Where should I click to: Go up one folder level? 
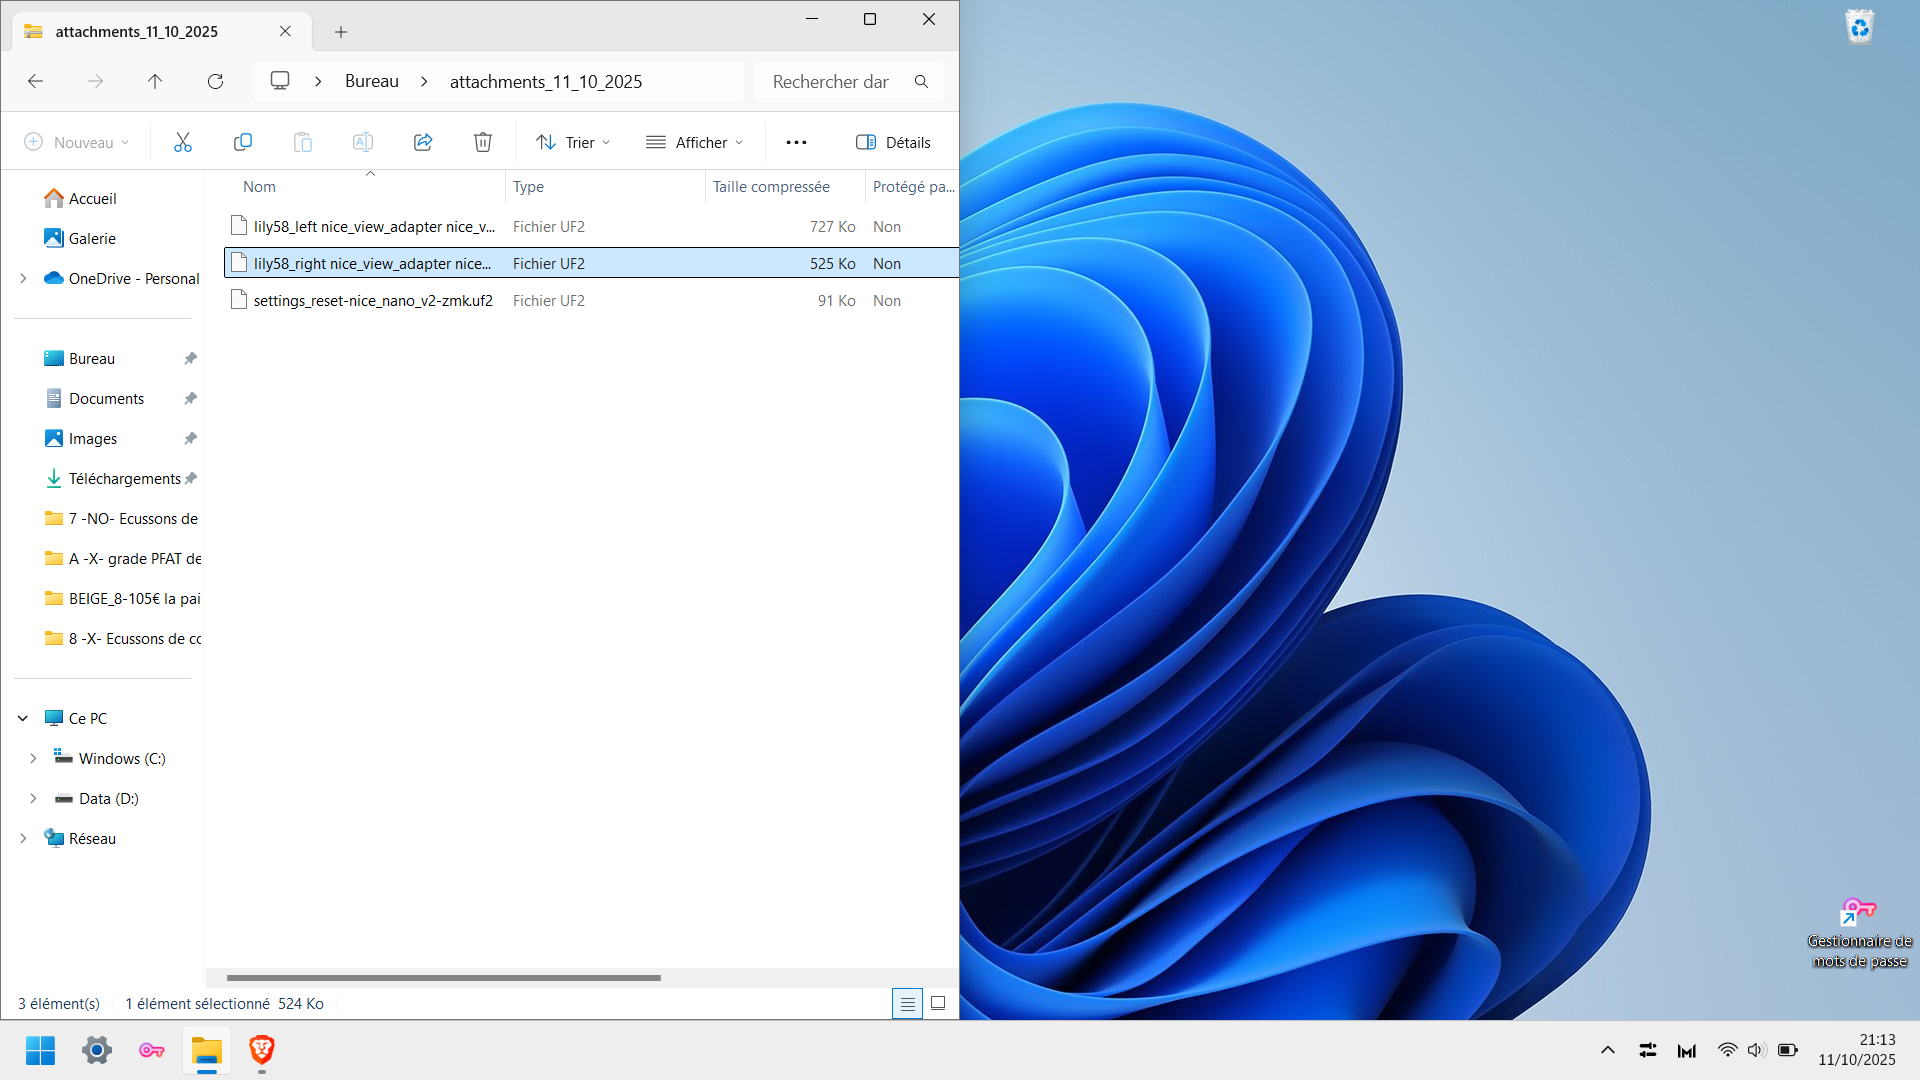tap(155, 81)
